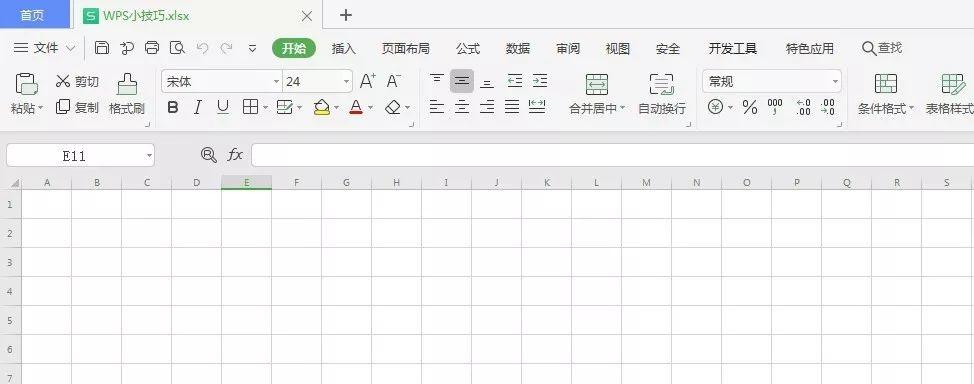Viewport: 974px width, 384px height.
Task: Toggle Bold formatting
Action: click(173, 107)
